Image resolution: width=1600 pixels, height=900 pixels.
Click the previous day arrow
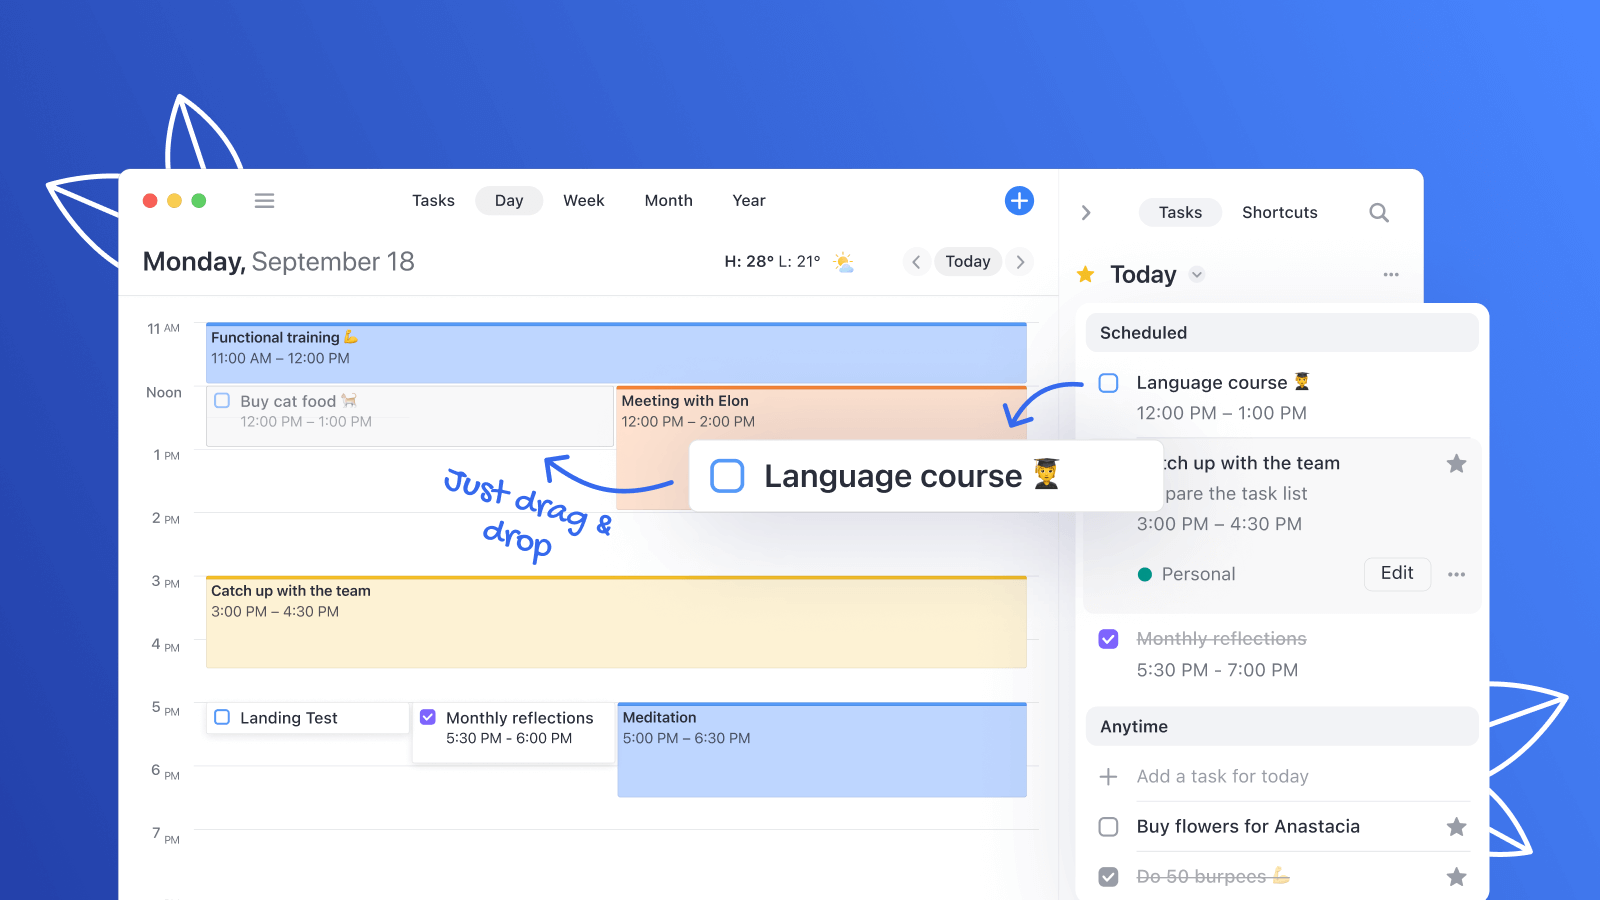(916, 261)
